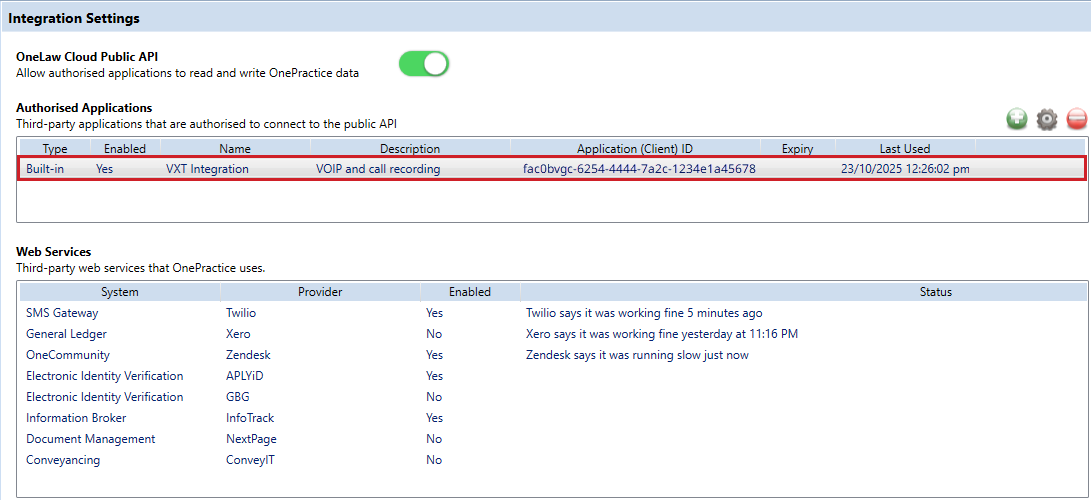This screenshot has height=500, width=1091.
Task: Select the VXT Integration application name
Action: pyautogui.click(x=207, y=169)
